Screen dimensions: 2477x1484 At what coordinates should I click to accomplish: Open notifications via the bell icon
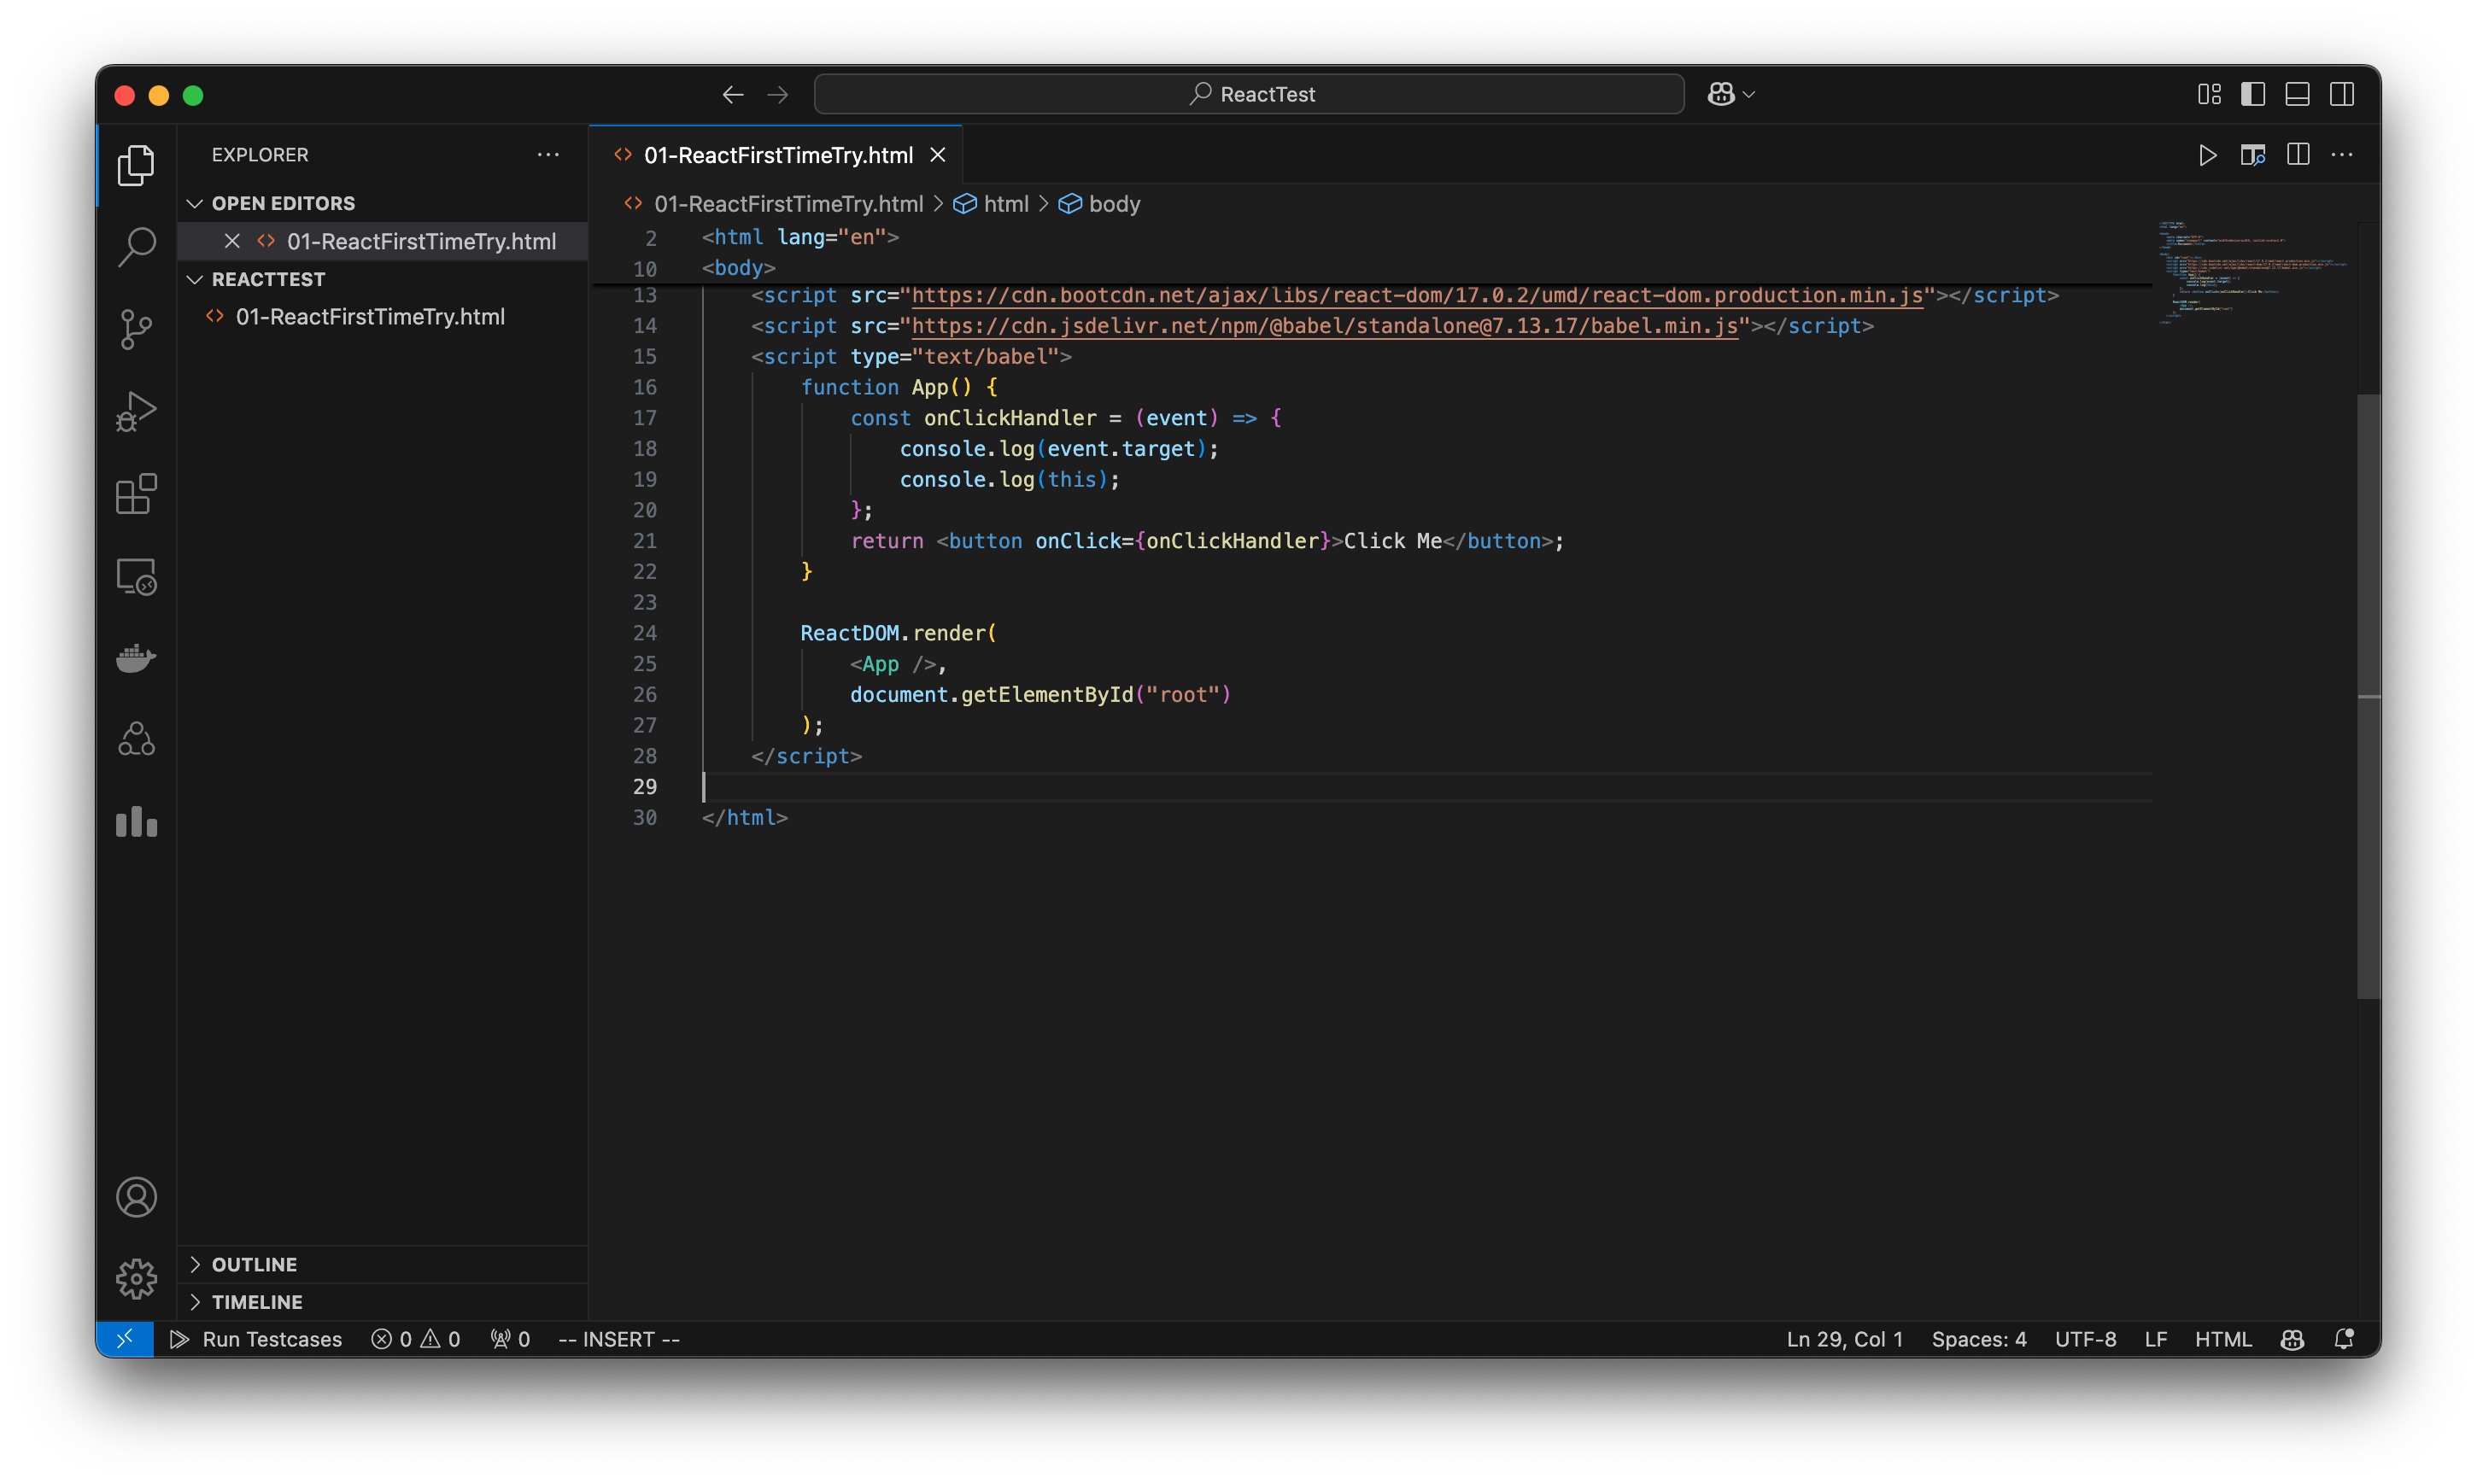[2343, 1339]
